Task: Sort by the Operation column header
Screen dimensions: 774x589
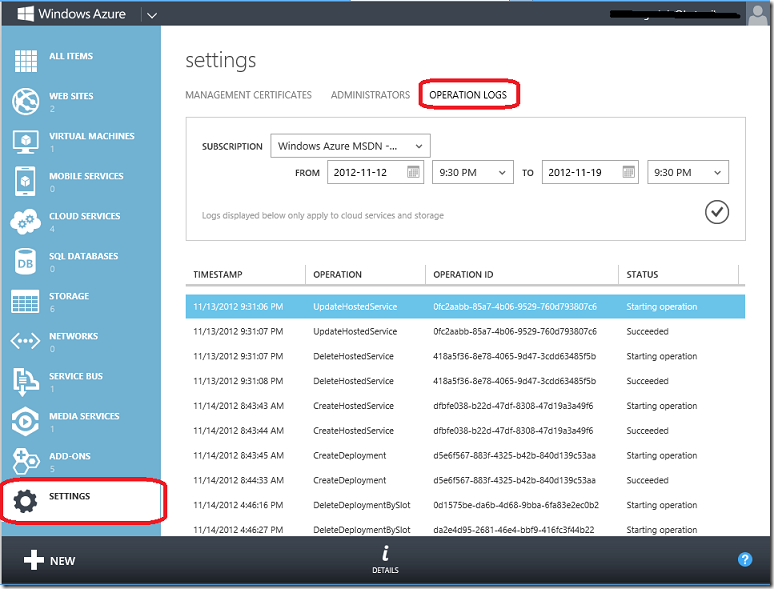Action: pos(337,275)
